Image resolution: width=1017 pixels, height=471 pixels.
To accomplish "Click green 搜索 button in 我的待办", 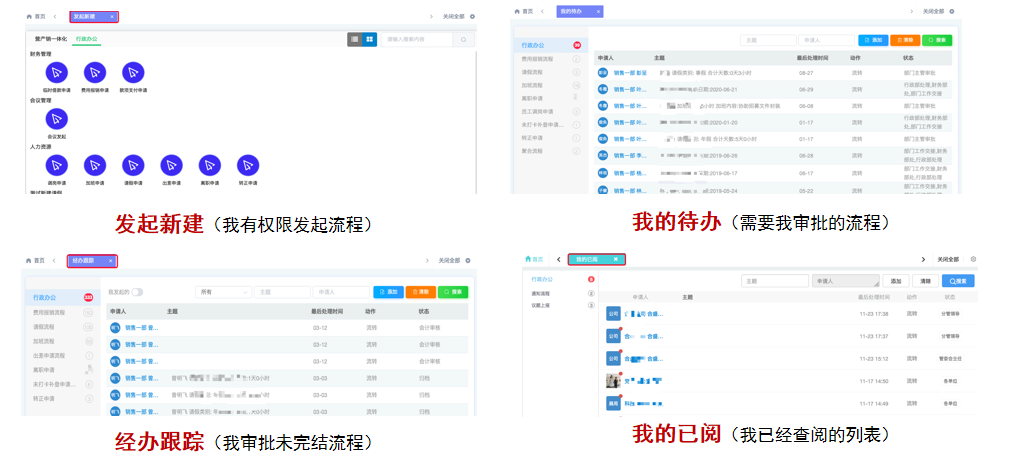I will click(x=936, y=40).
